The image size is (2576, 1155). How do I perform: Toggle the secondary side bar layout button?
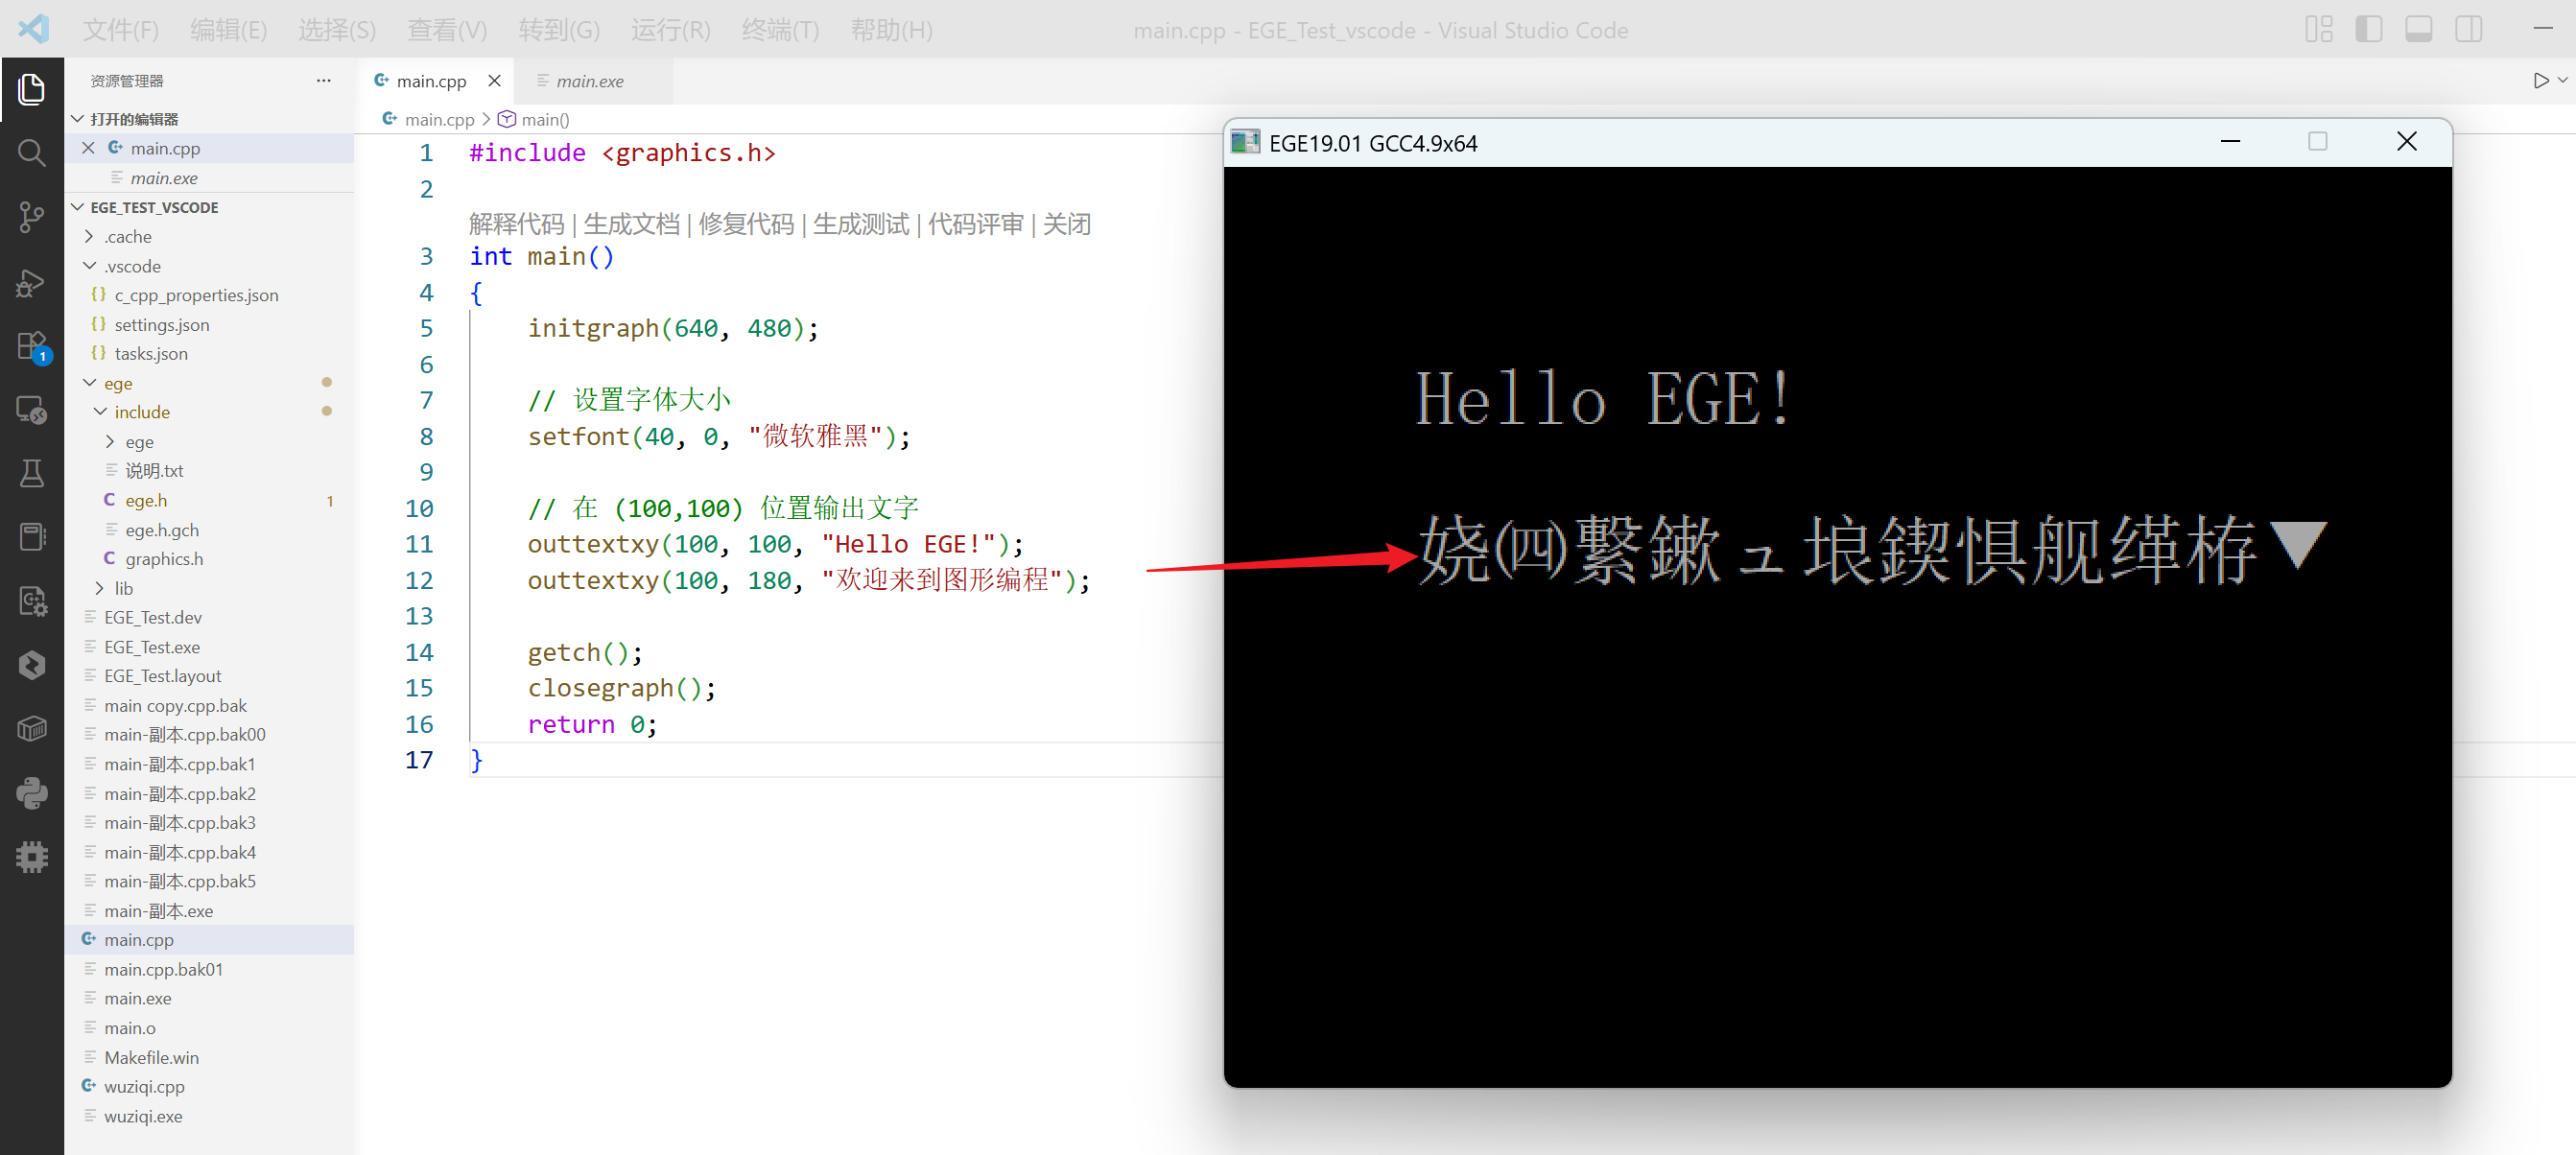click(x=2468, y=30)
